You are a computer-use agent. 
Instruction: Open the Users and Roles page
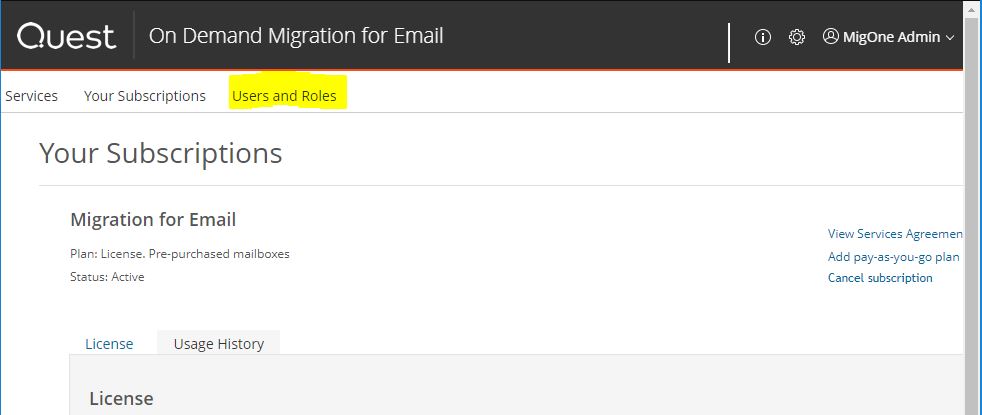pyautogui.click(x=284, y=96)
